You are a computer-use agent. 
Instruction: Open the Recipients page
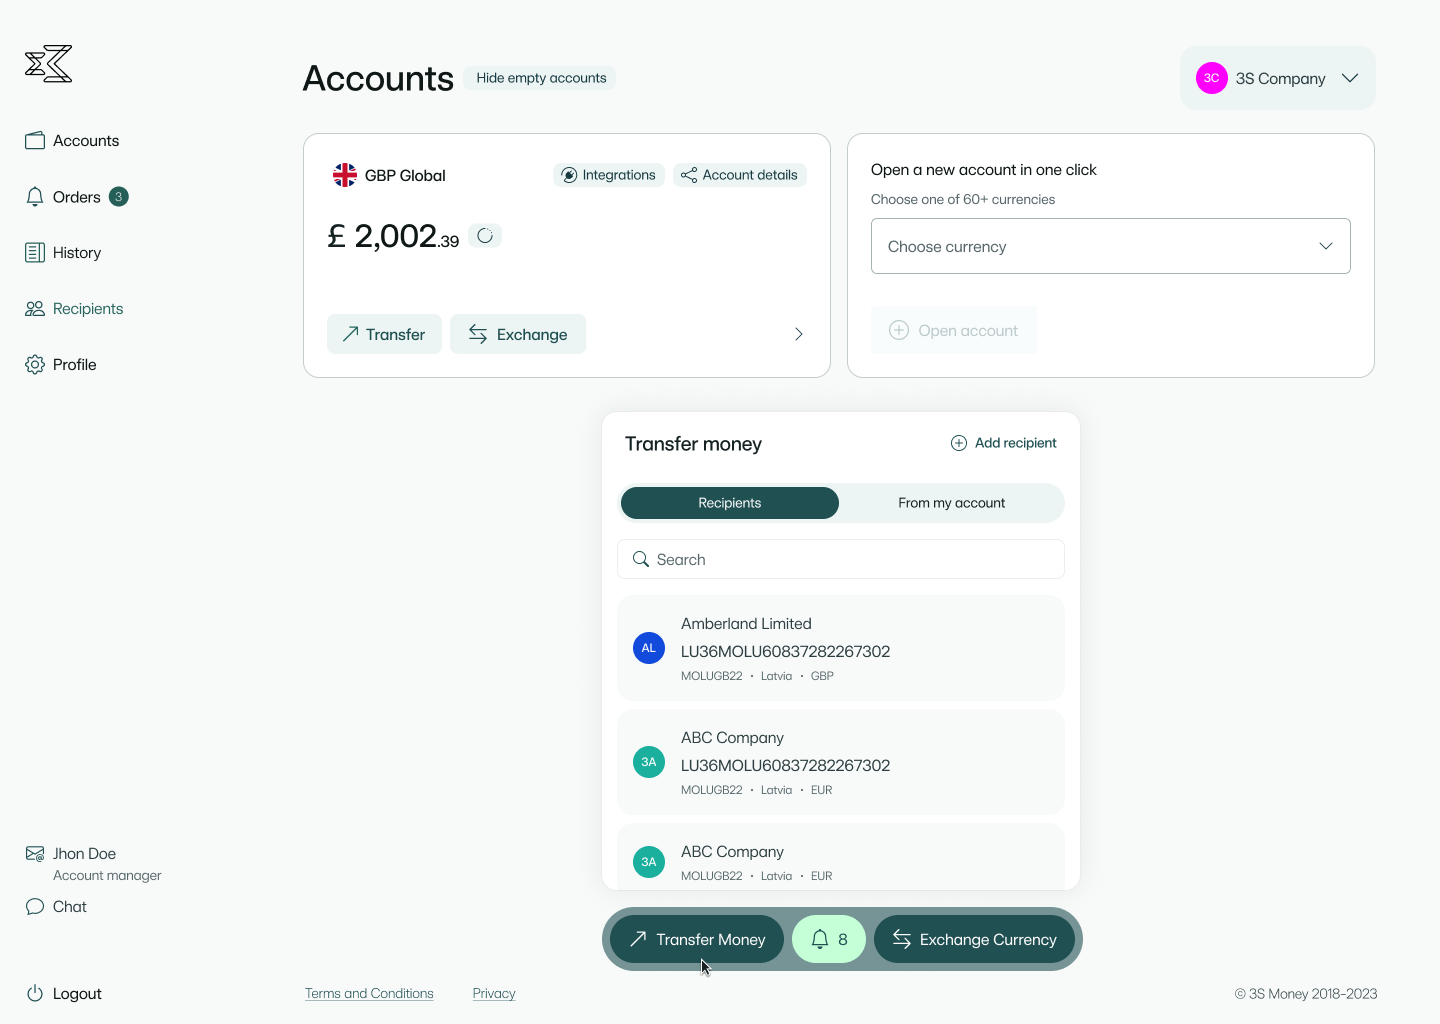[x=88, y=308]
